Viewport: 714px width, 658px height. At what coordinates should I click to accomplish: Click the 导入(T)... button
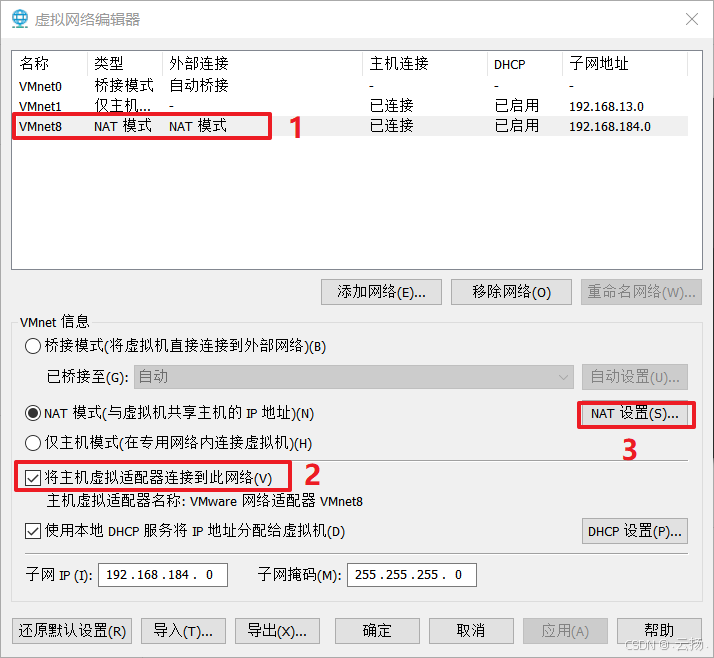(x=183, y=631)
